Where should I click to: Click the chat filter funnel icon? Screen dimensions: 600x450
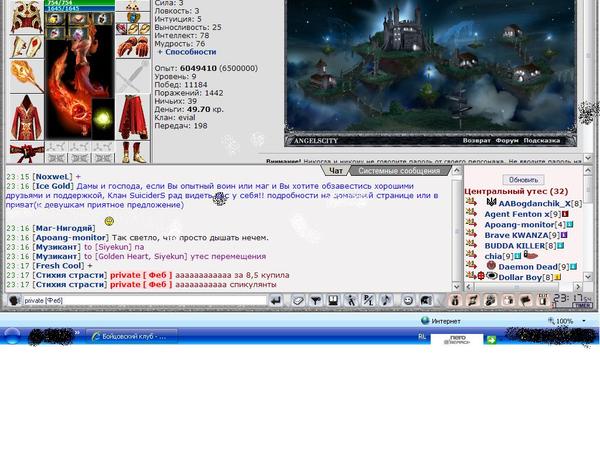tap(315, 301)
